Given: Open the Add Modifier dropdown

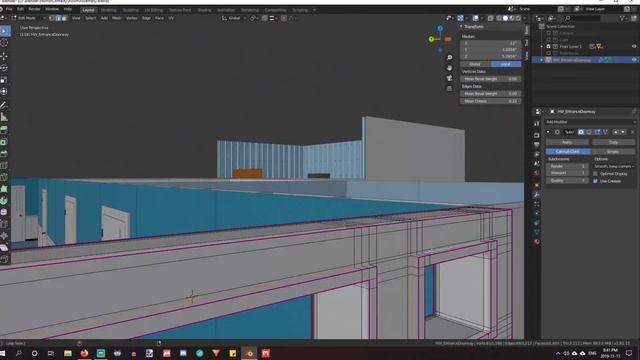Looking at the screenshot, I should (591, 122).
